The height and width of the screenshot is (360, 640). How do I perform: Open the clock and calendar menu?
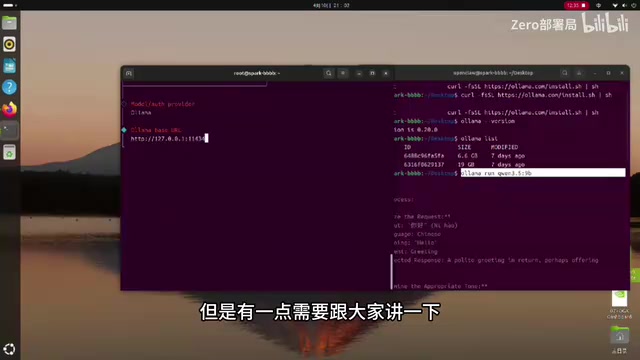pyautogui.click(x=331, y=5)
